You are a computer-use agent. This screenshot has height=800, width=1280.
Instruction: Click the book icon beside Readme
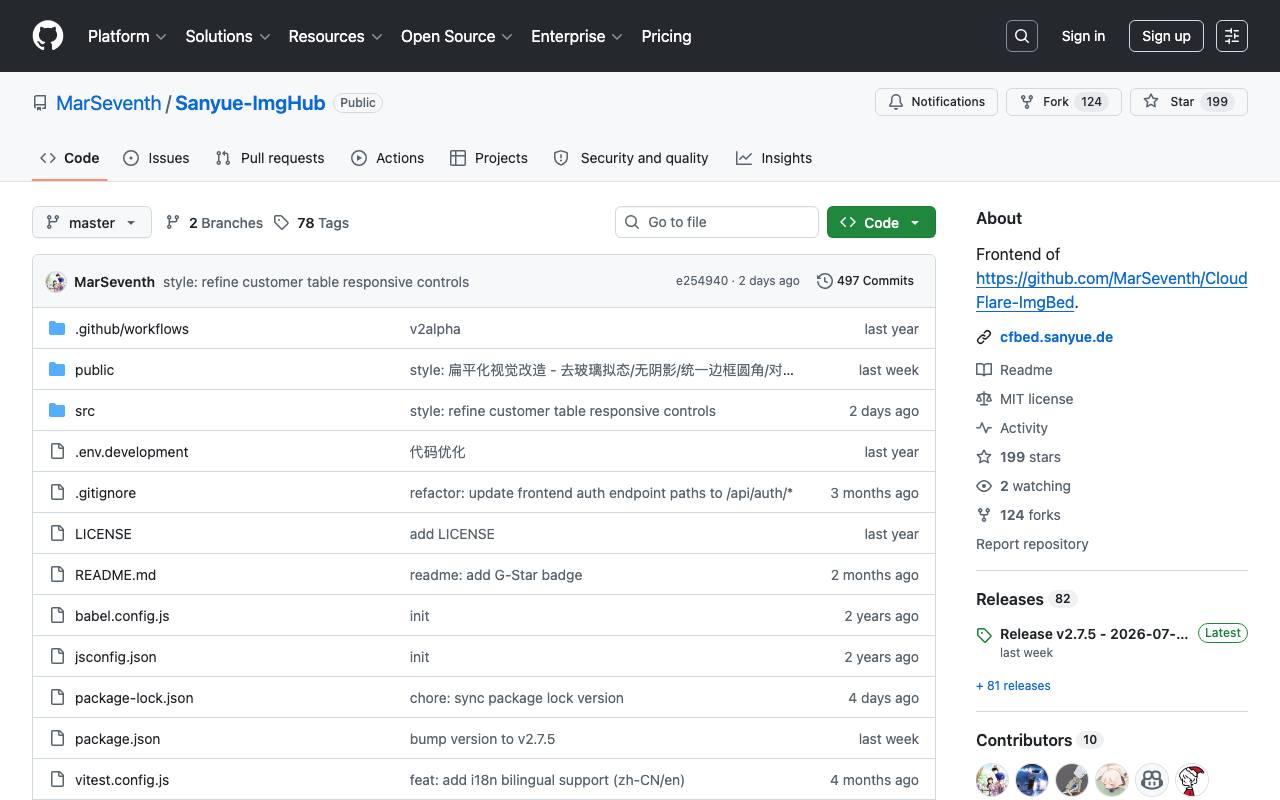(x=984, y=370)
